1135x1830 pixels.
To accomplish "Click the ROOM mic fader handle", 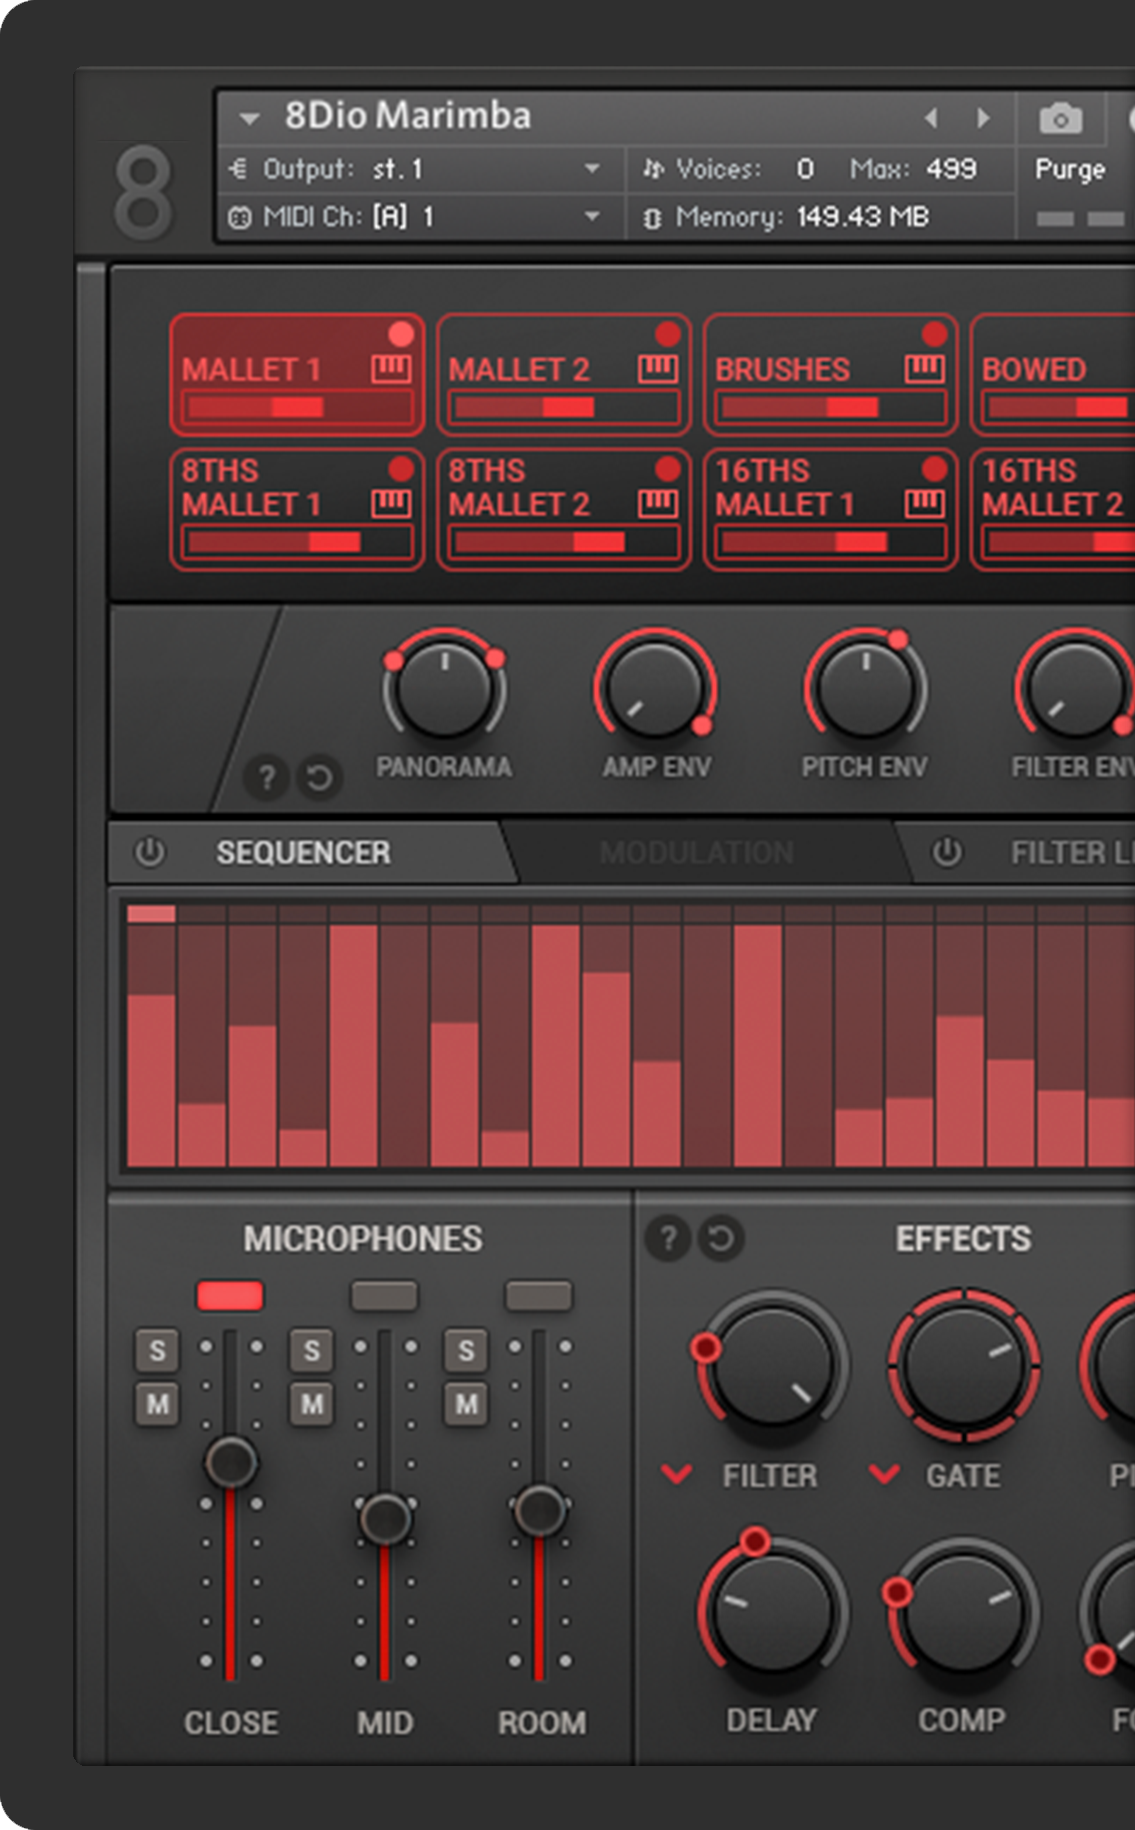I will pos(539,1510).
